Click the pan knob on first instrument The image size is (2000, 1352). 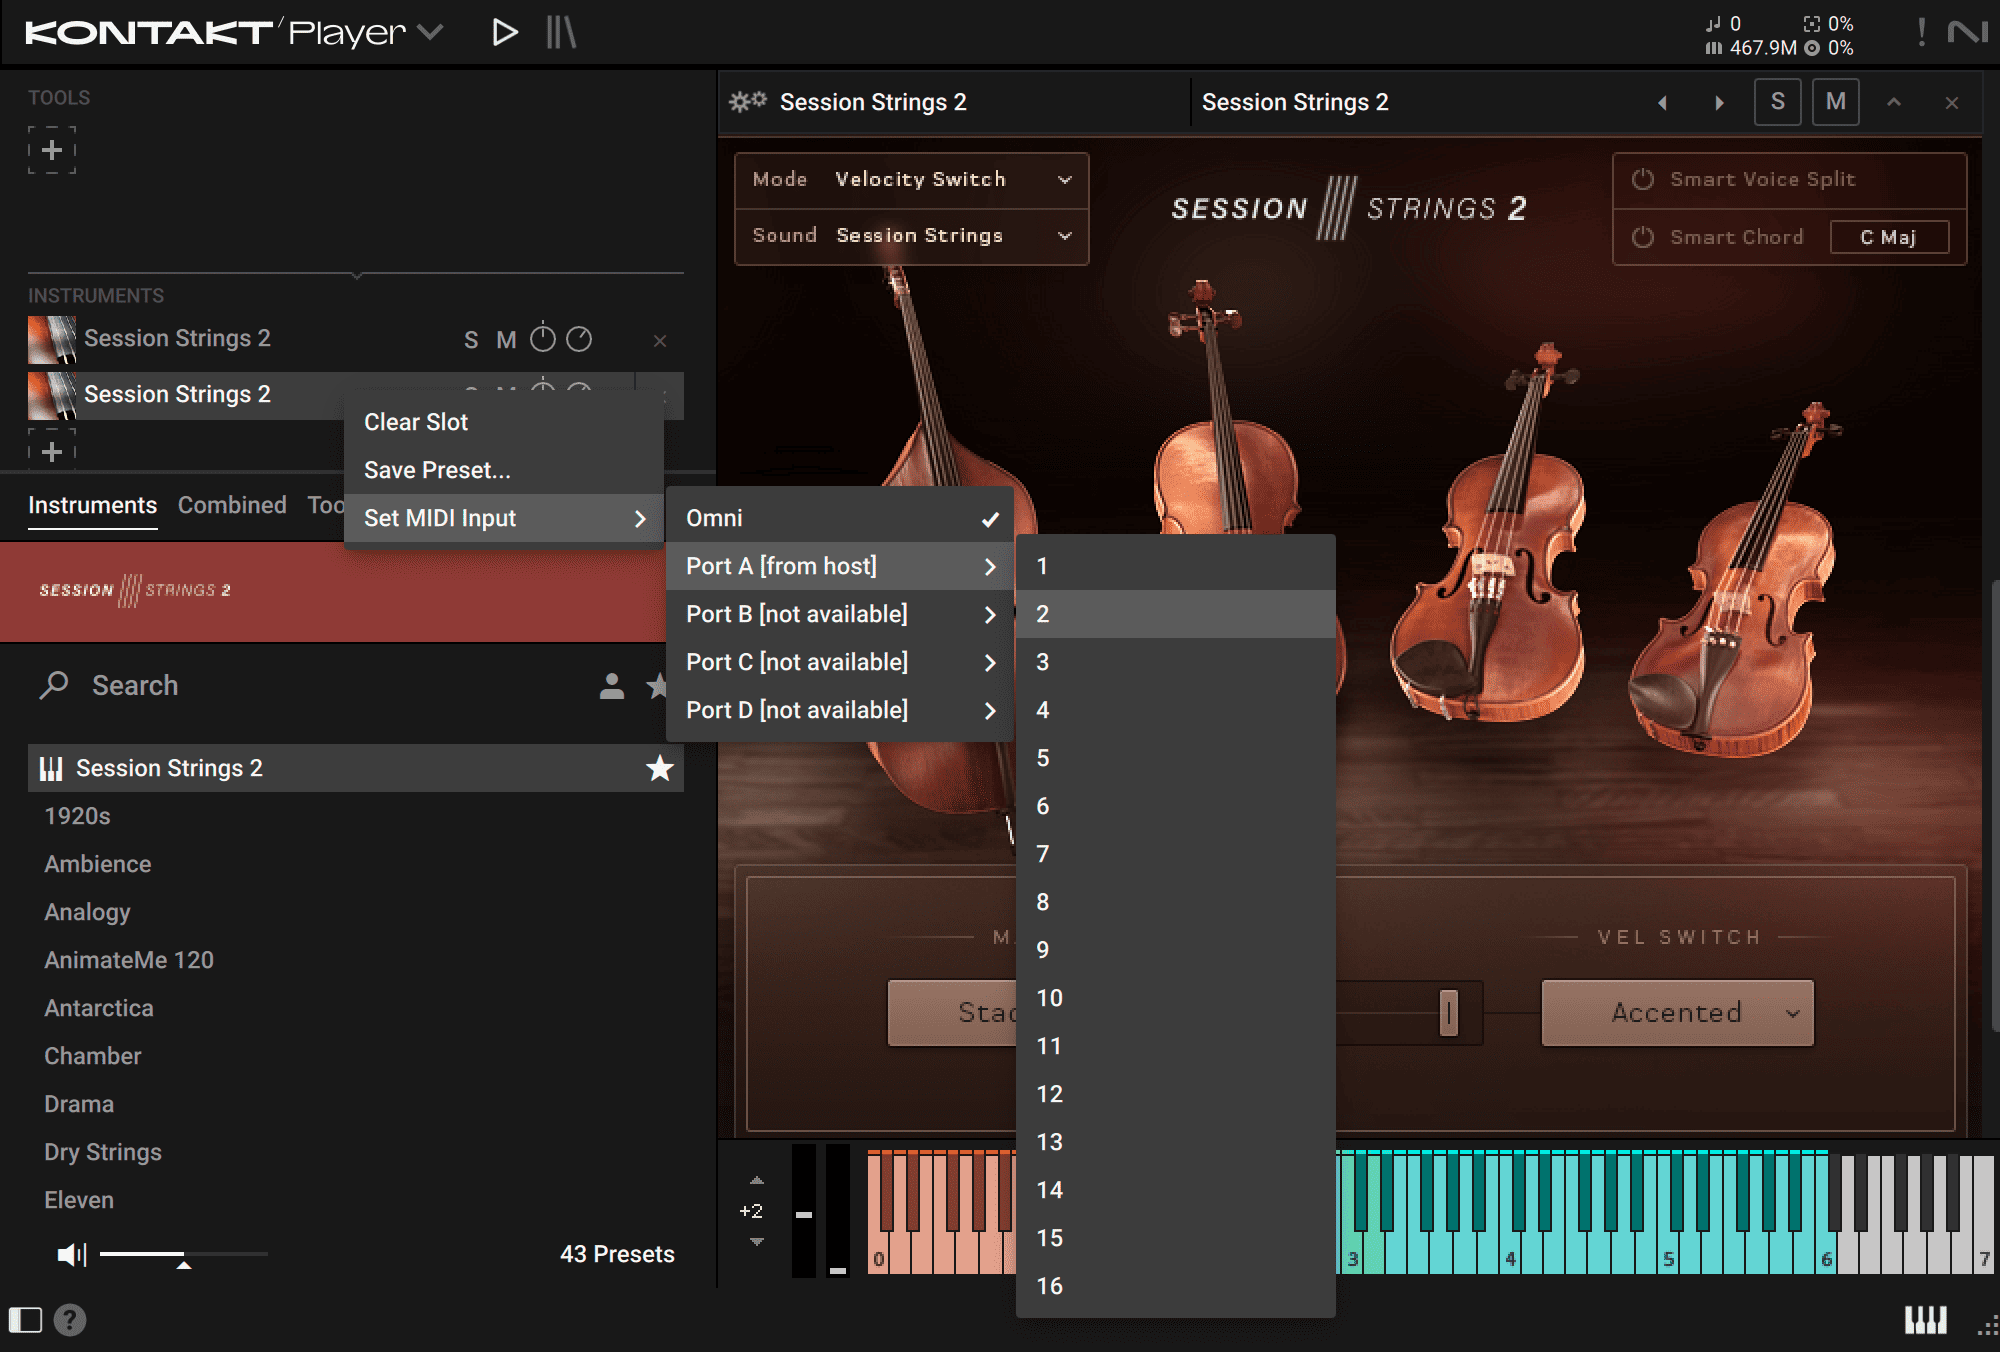pos(579,339)
